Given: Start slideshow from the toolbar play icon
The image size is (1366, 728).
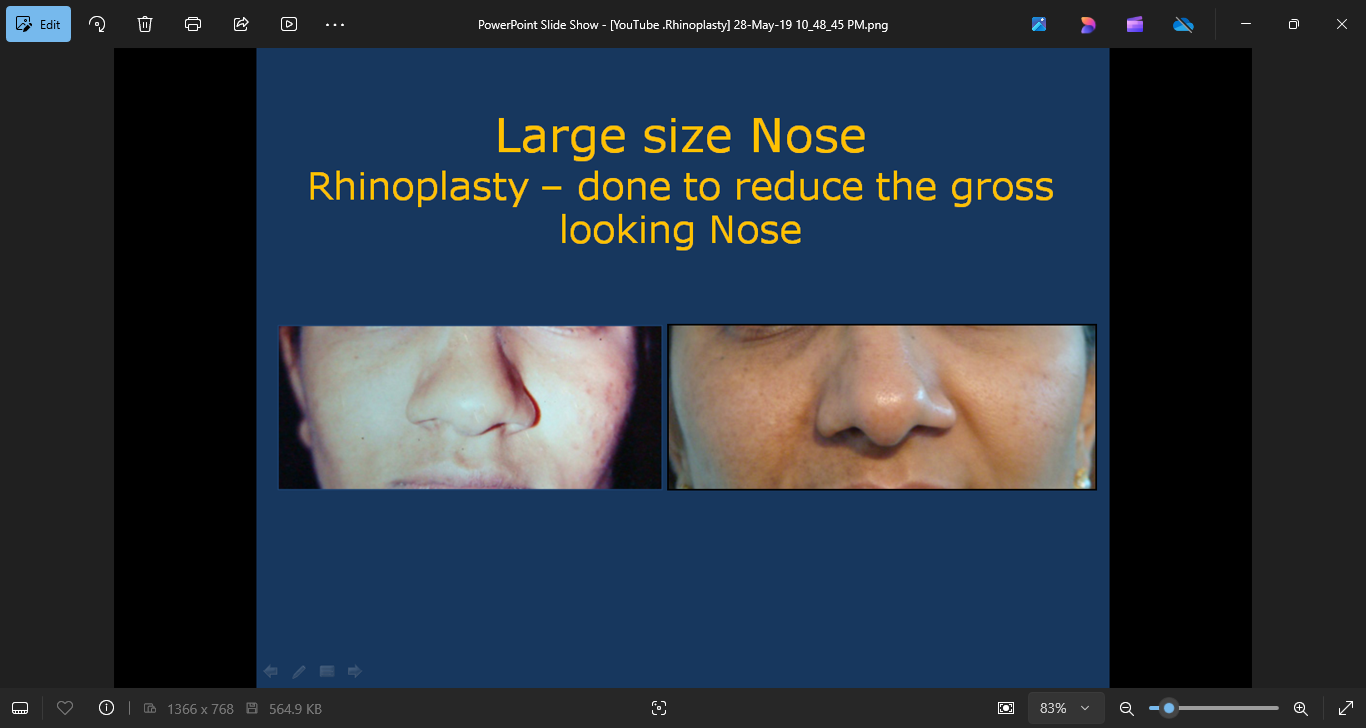Looking at the screenshot, I should tap(289, 24).
